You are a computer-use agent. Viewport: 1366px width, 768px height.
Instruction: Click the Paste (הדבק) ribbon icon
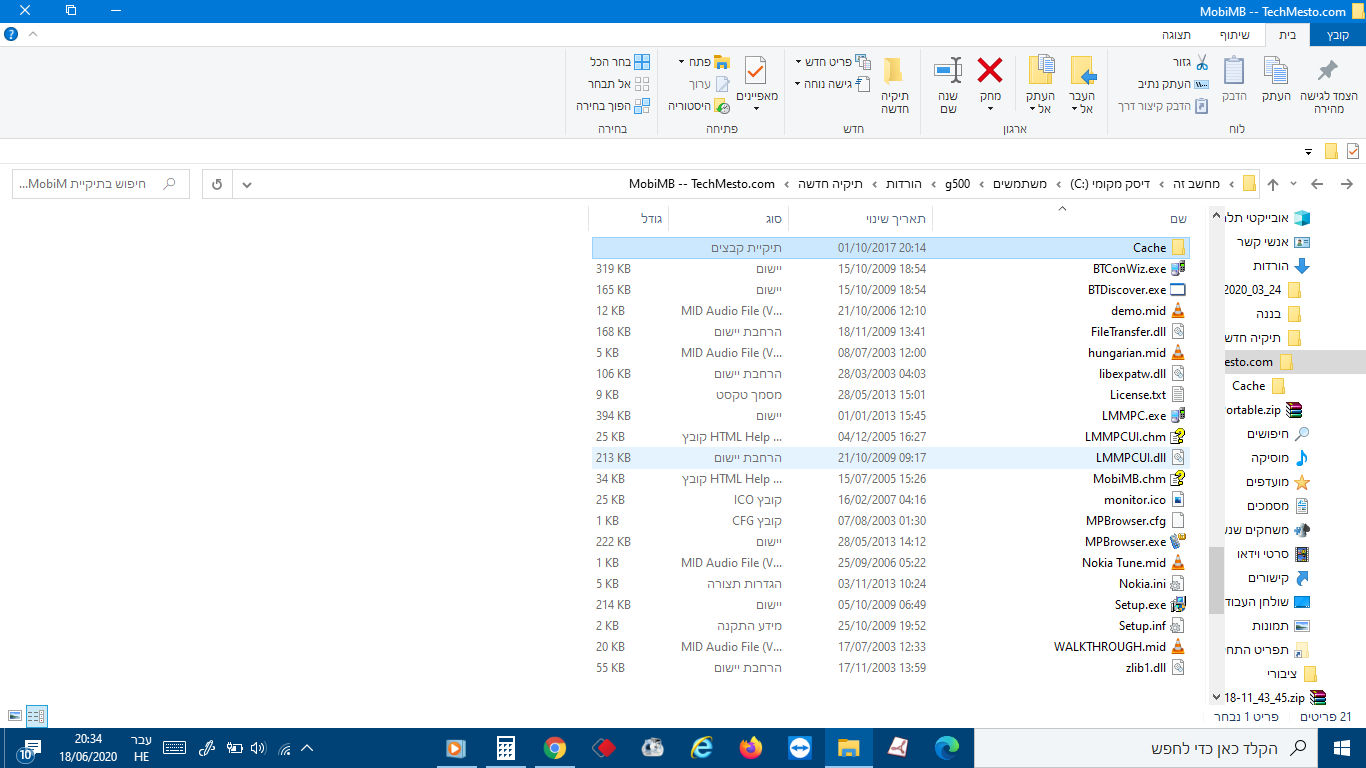point(1234,70)
